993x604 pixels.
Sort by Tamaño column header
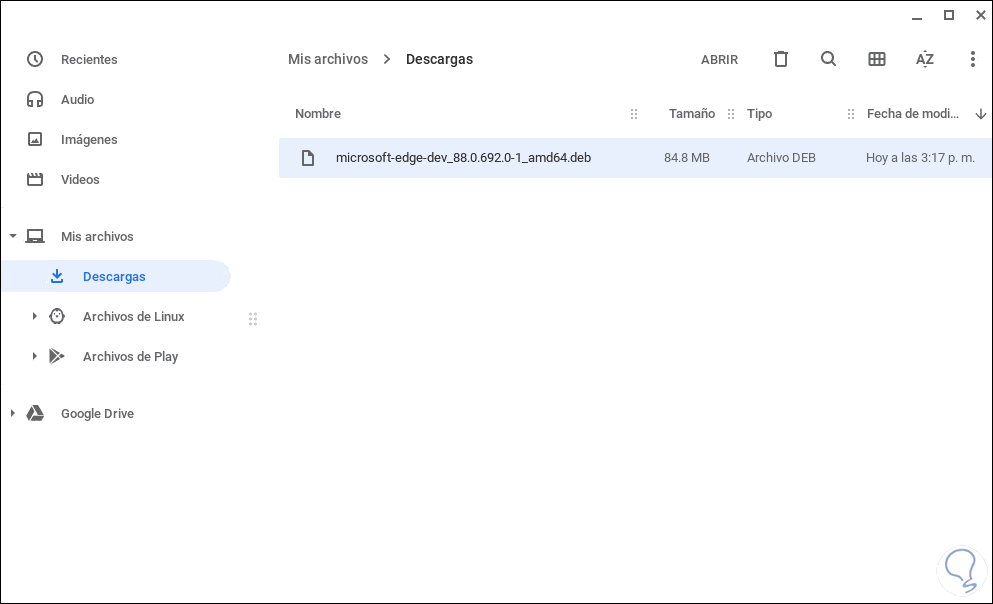click(692, 114)
